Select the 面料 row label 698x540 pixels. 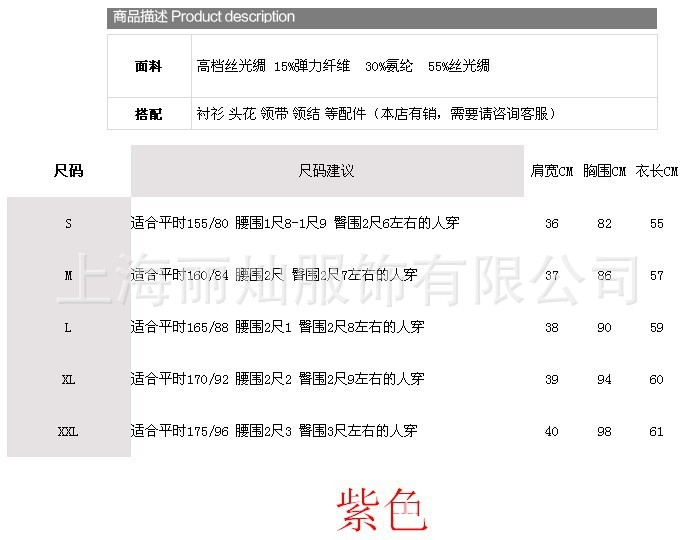point(149,66)
